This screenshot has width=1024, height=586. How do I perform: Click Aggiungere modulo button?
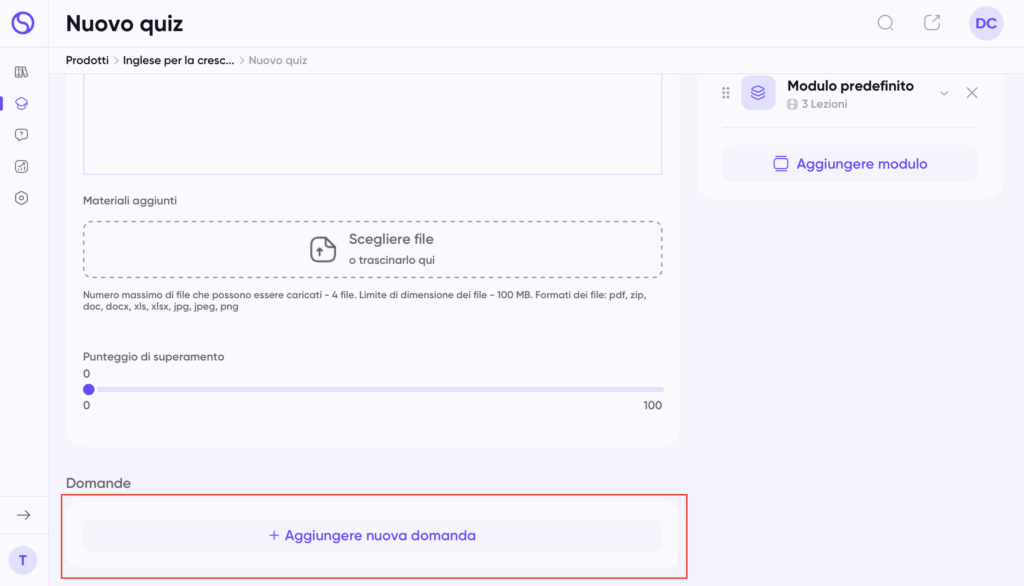850,164
